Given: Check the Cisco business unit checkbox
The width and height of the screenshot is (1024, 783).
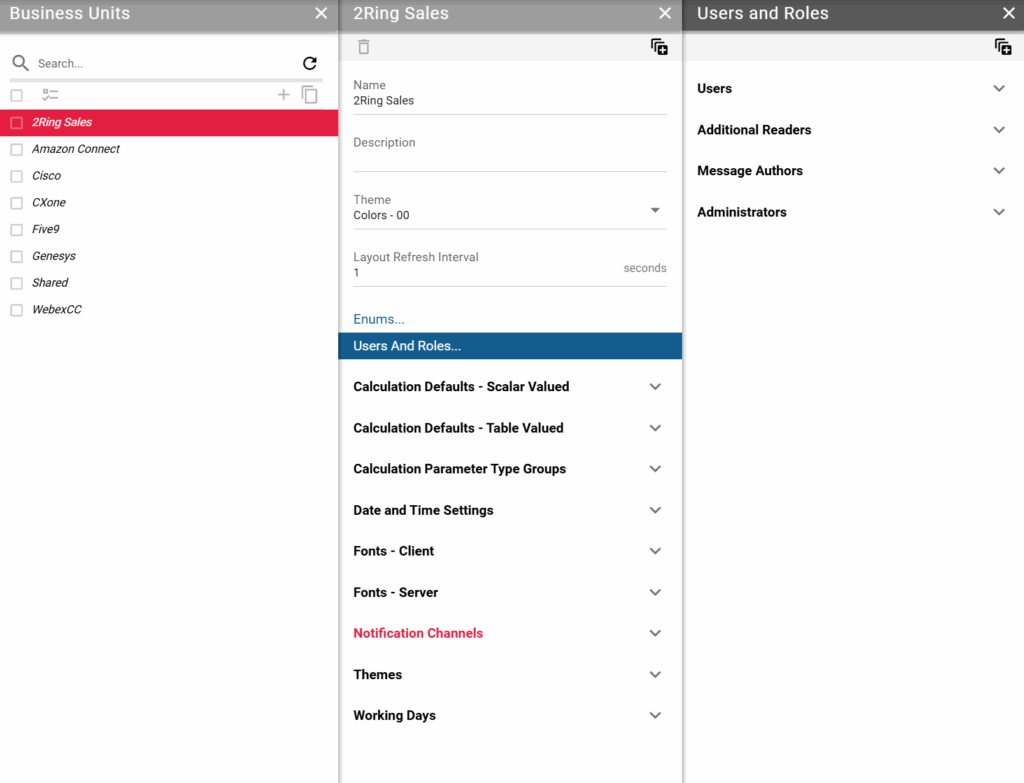Looking at the screenshot, I should coord(16,175).
